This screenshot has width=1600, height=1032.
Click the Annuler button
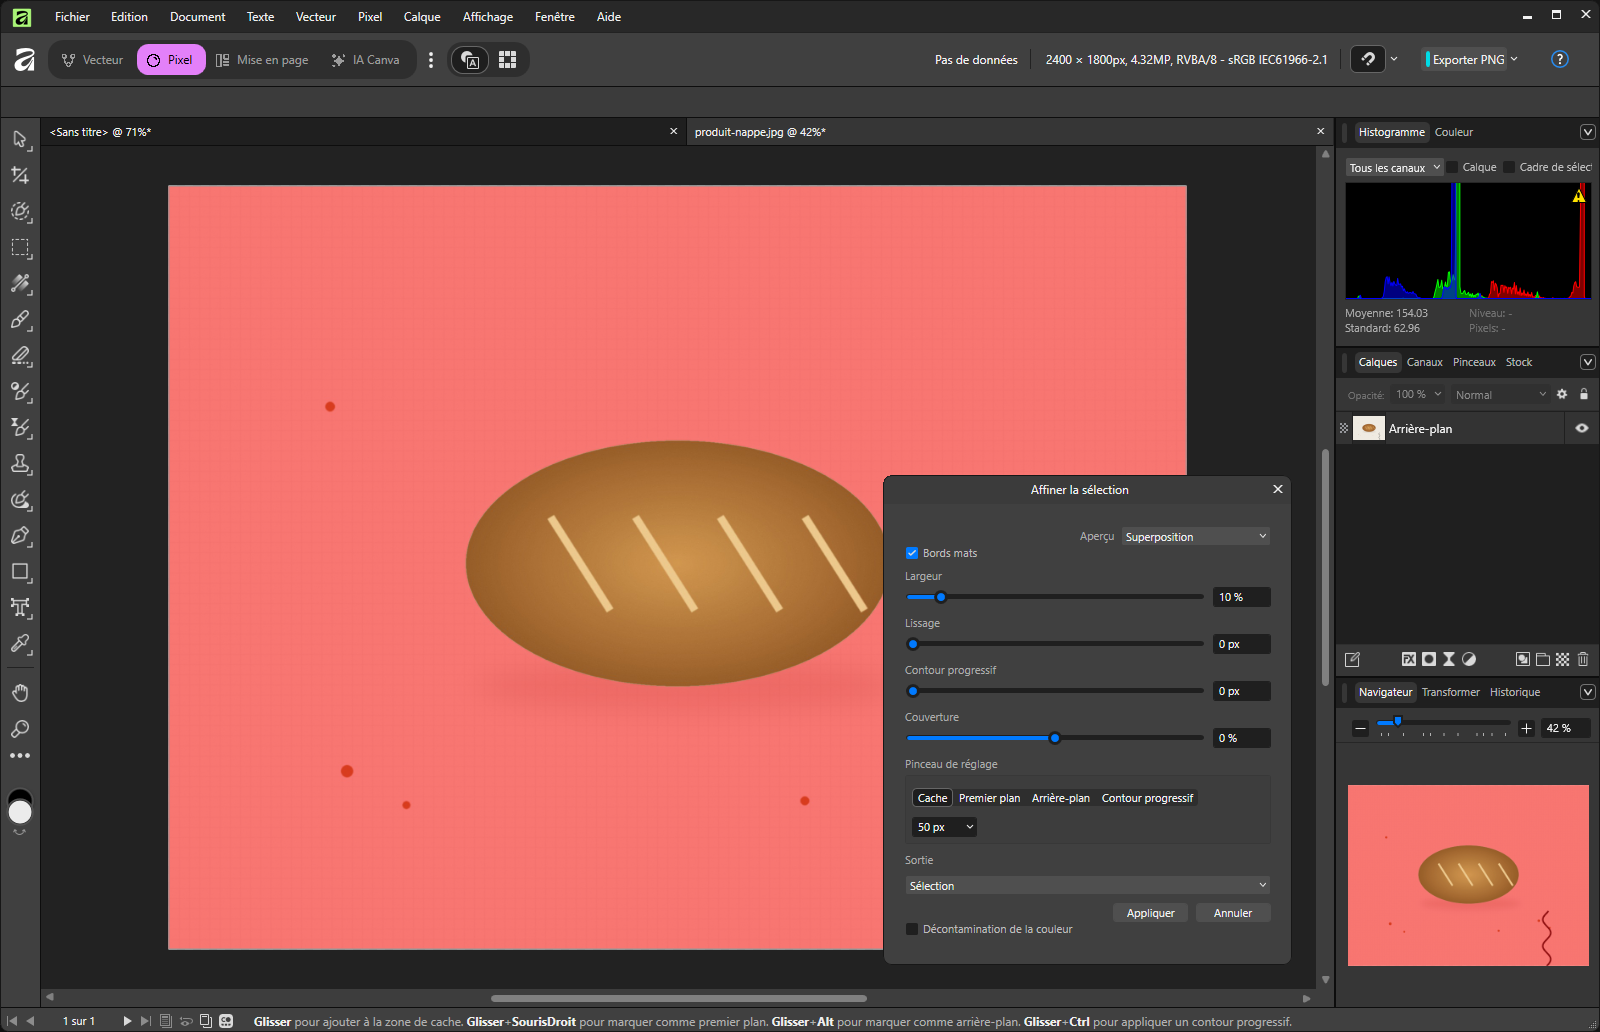point(1233,913)
